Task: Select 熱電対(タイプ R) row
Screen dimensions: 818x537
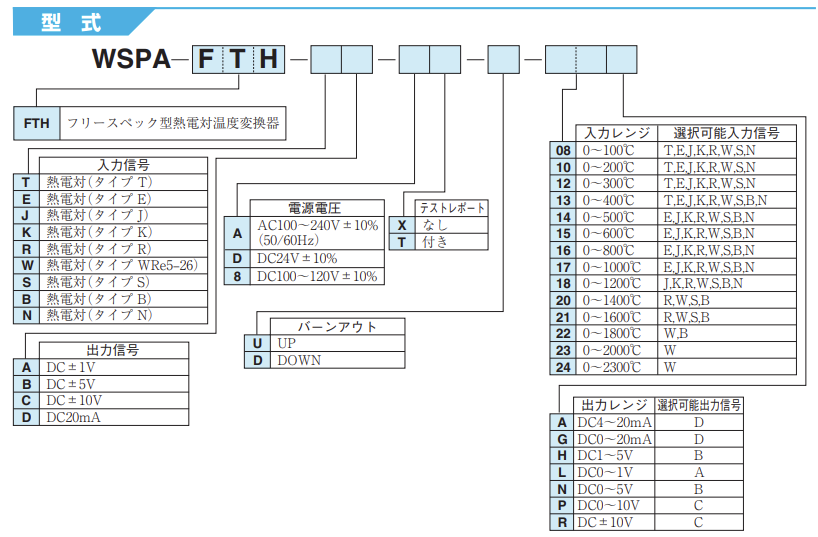Action: pyautogui.click(x=111, y=248)
